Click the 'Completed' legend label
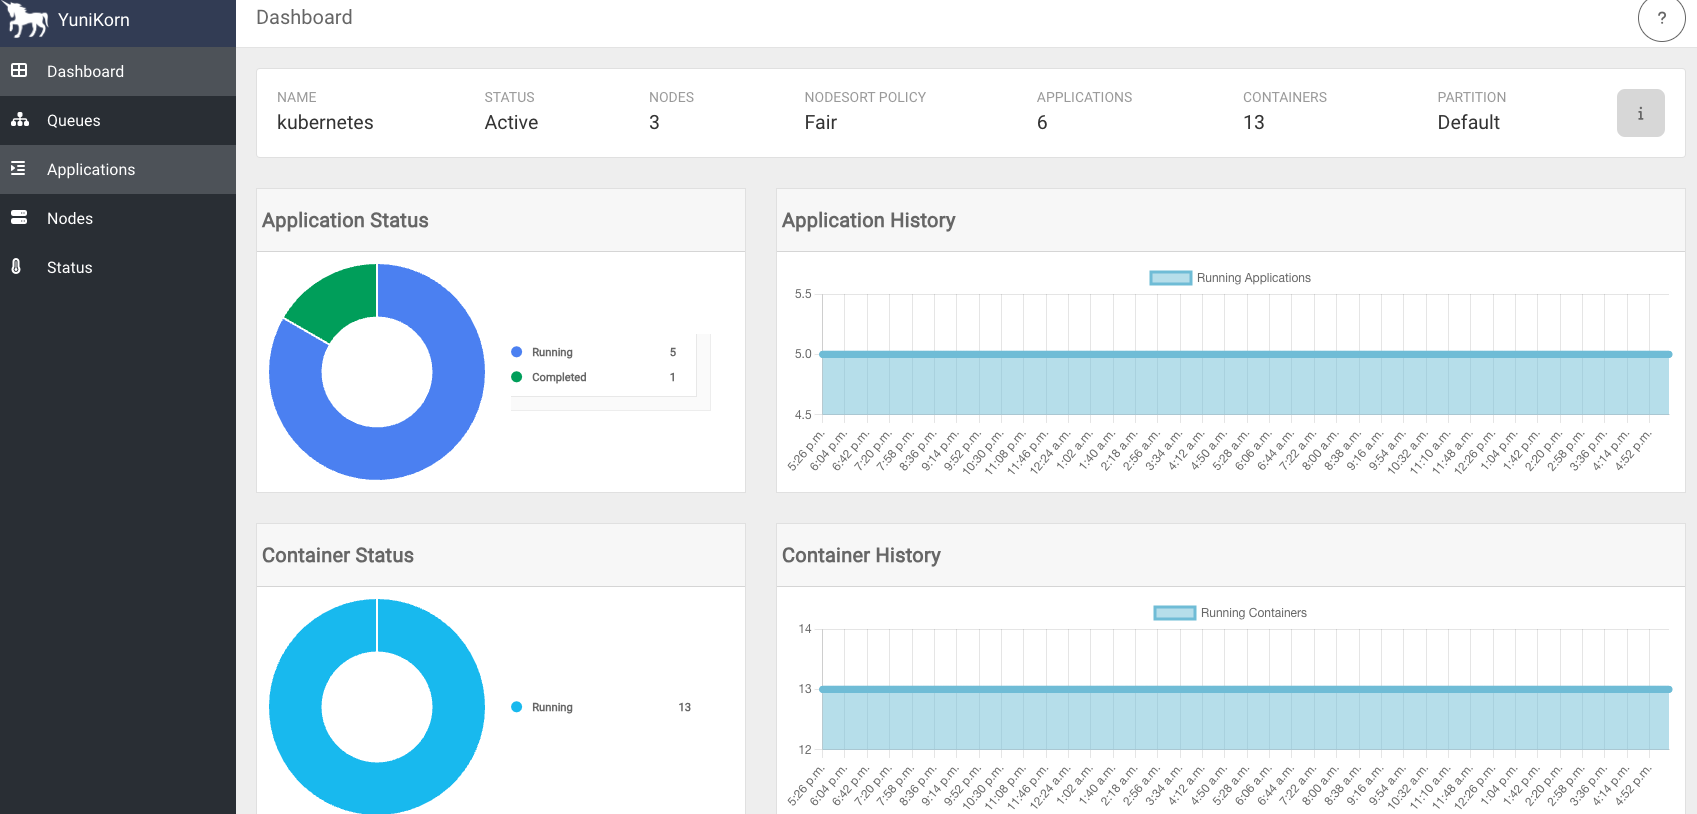This screenshot has width=1697, height=814. (559, 377)
